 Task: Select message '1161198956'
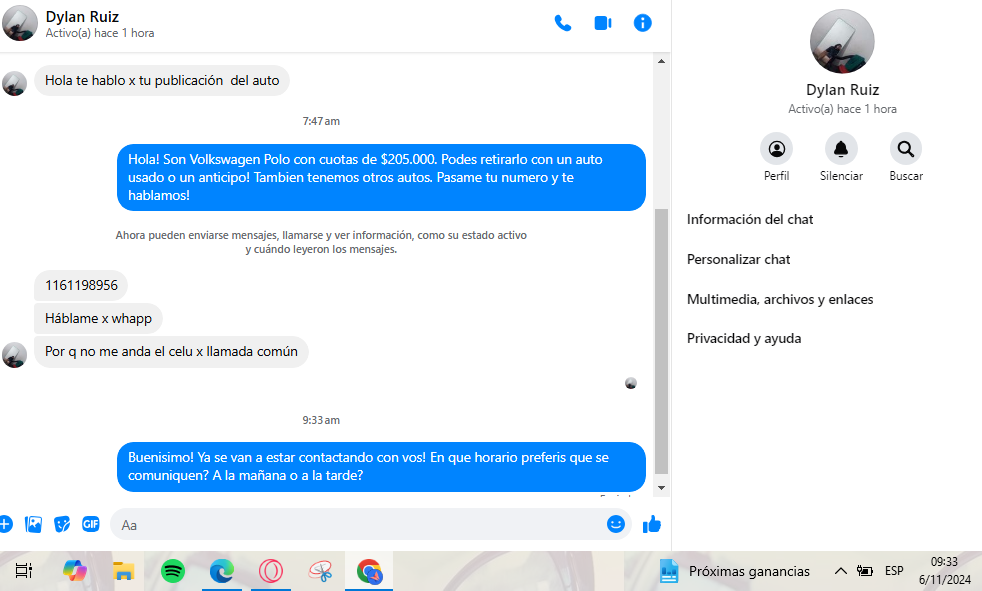81,285
